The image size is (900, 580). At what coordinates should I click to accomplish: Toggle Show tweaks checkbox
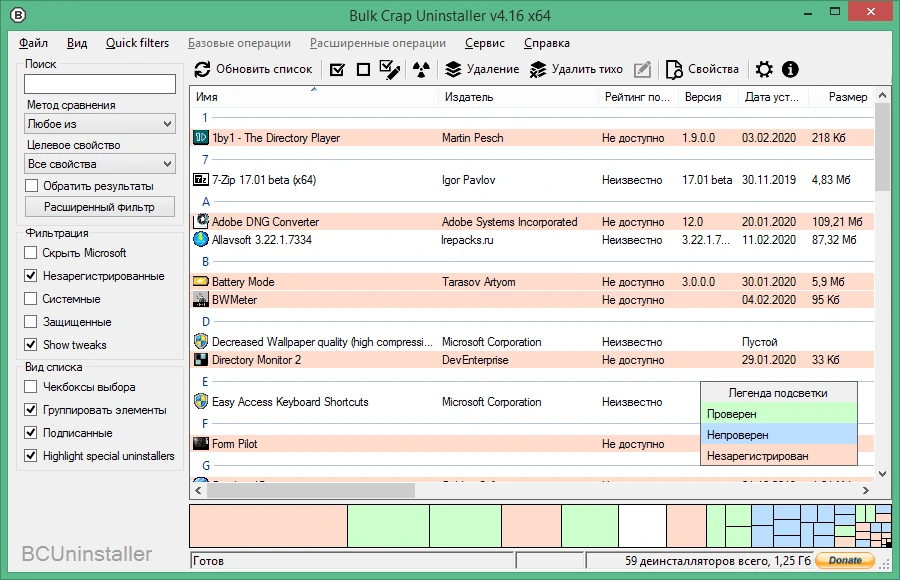tap(31, 345)
